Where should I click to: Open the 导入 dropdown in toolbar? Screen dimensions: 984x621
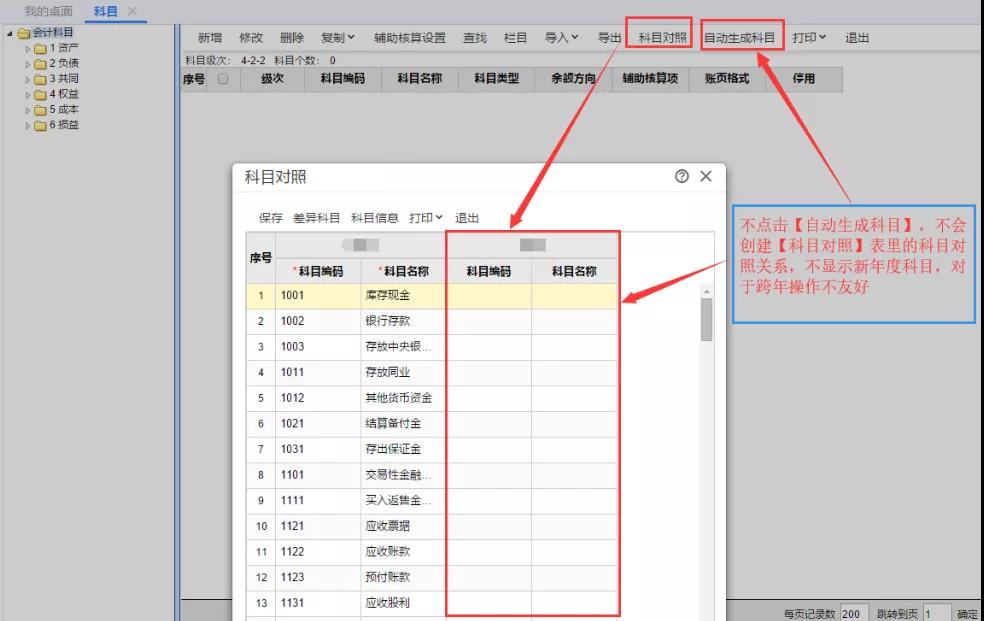pos(561,38)
